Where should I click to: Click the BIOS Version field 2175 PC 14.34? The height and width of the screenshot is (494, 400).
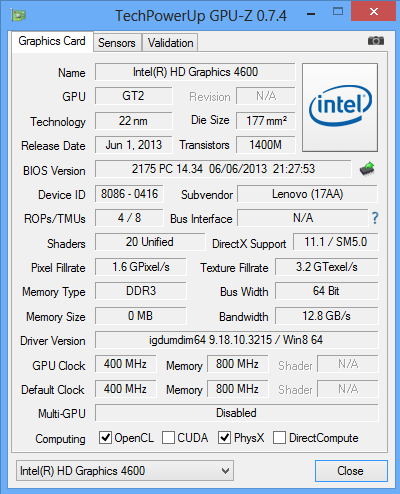tap(223, 169)
